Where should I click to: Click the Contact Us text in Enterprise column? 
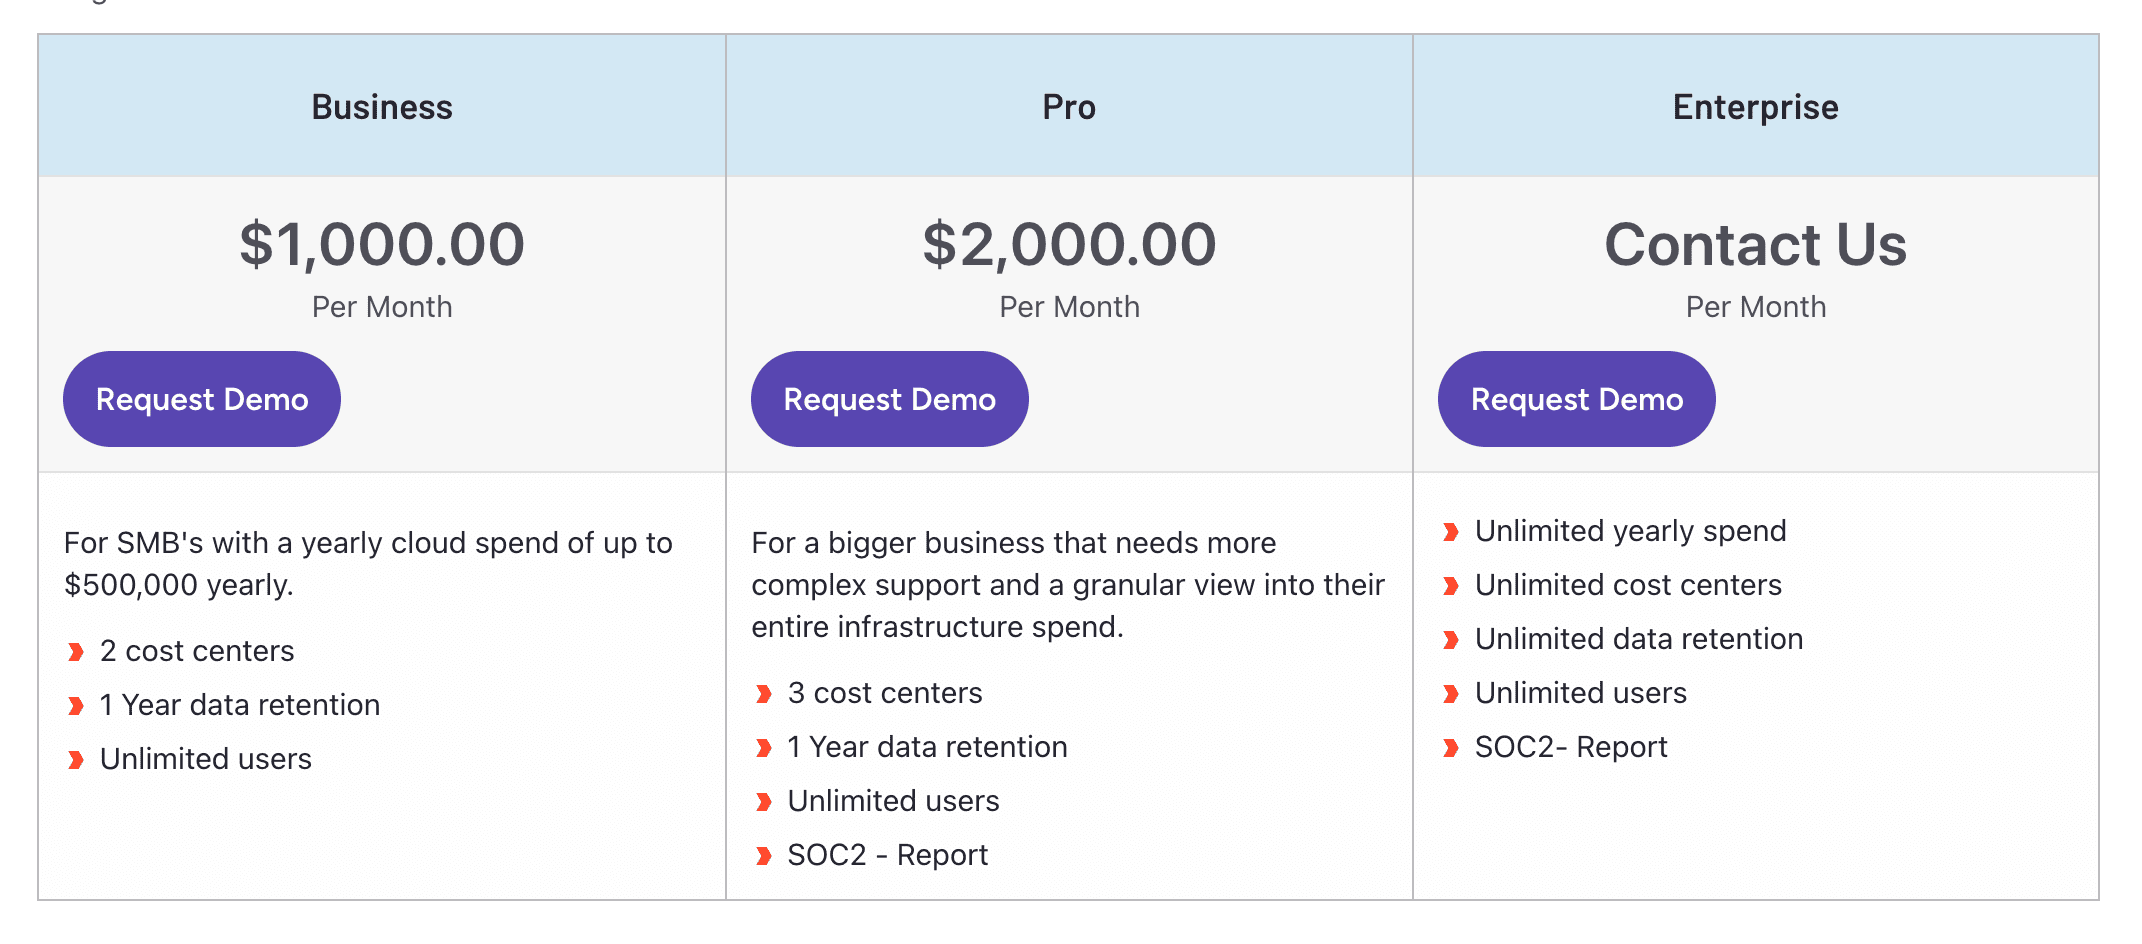1755,244
